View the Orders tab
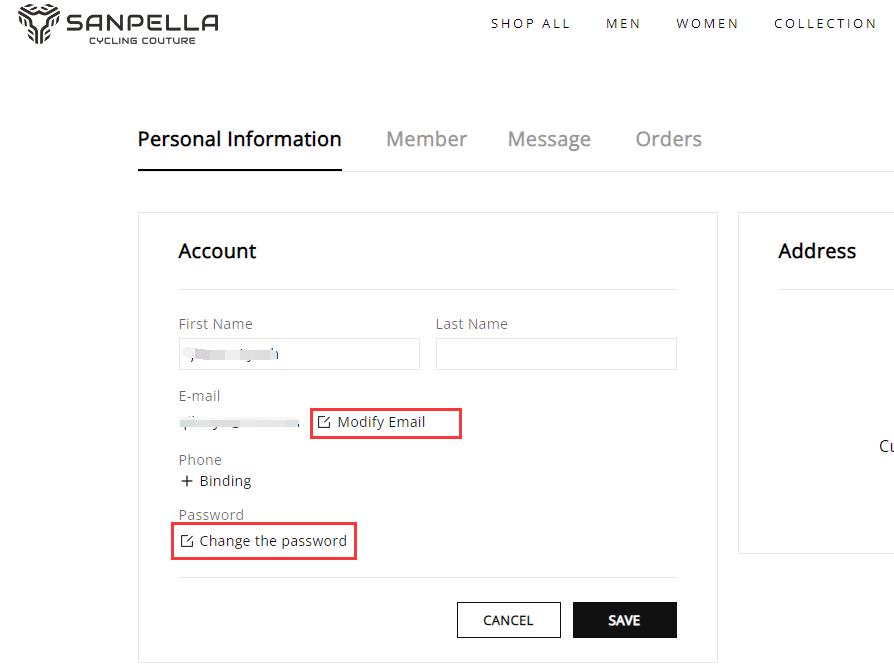This screenshot has width=894, height=668. tap(668, 140)
